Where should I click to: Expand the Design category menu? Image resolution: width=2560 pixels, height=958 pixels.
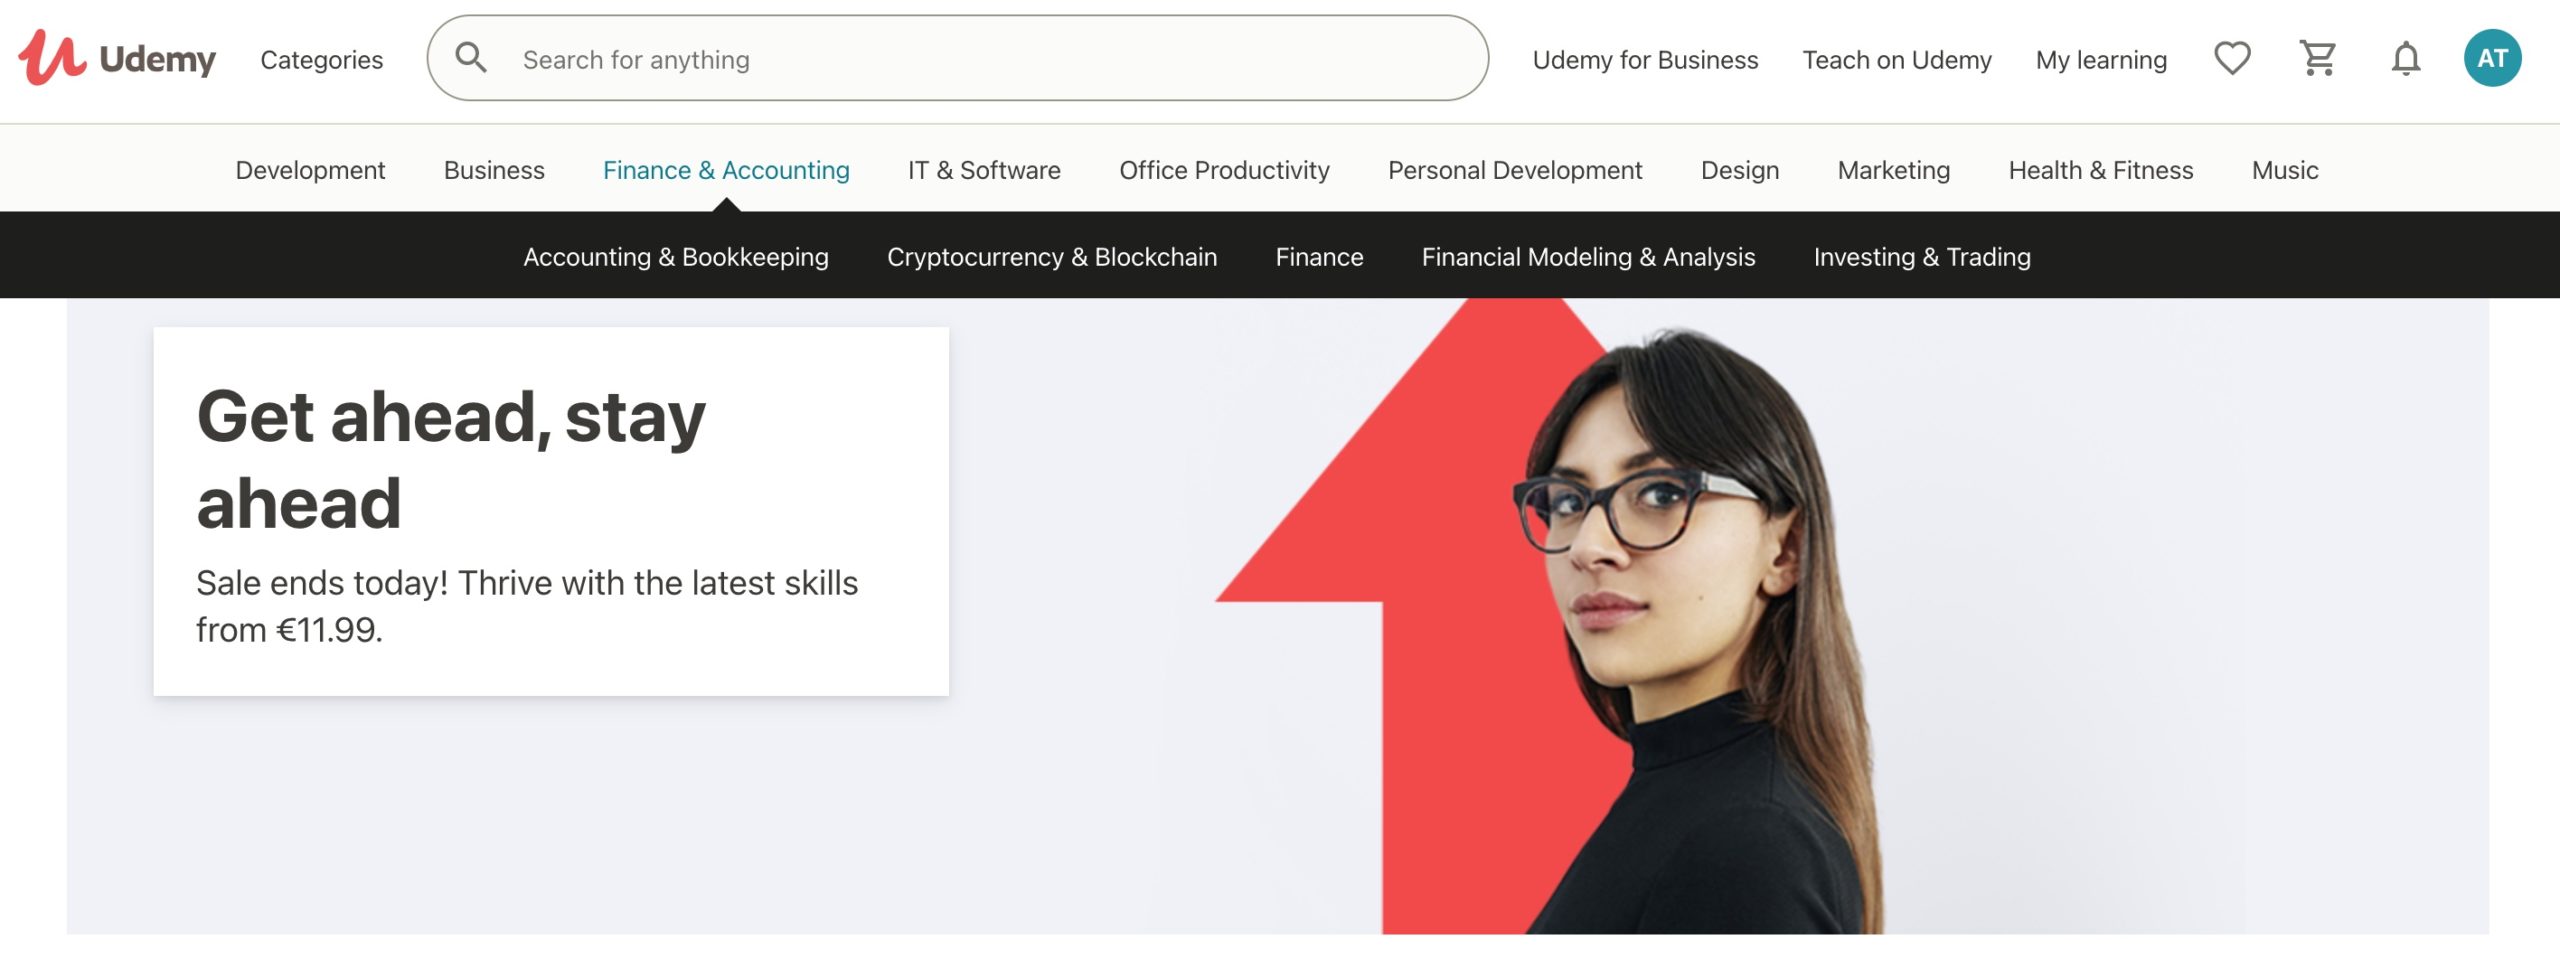[x=1739, y=170]
